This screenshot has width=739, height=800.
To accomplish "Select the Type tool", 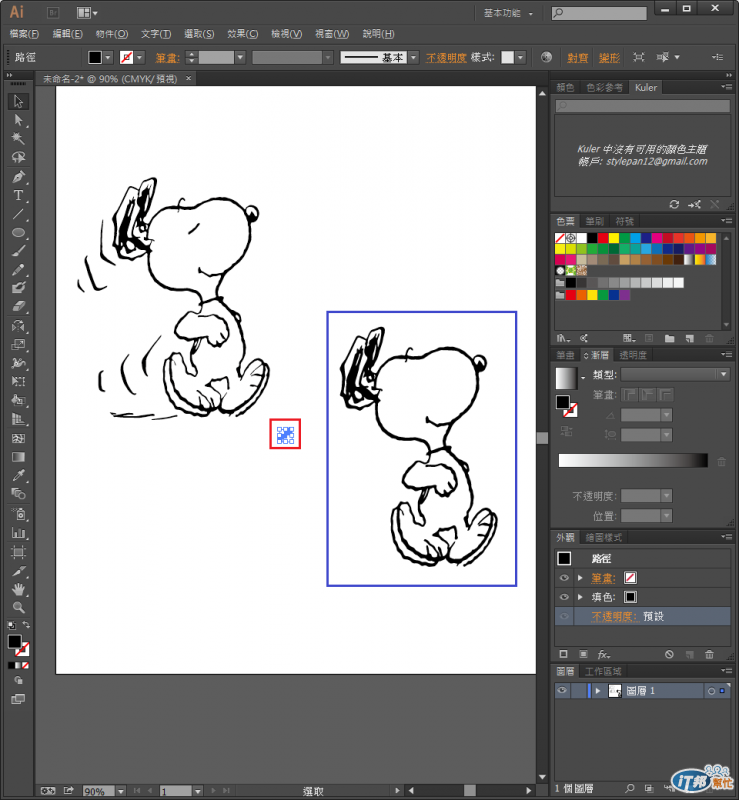I will 18,195.
